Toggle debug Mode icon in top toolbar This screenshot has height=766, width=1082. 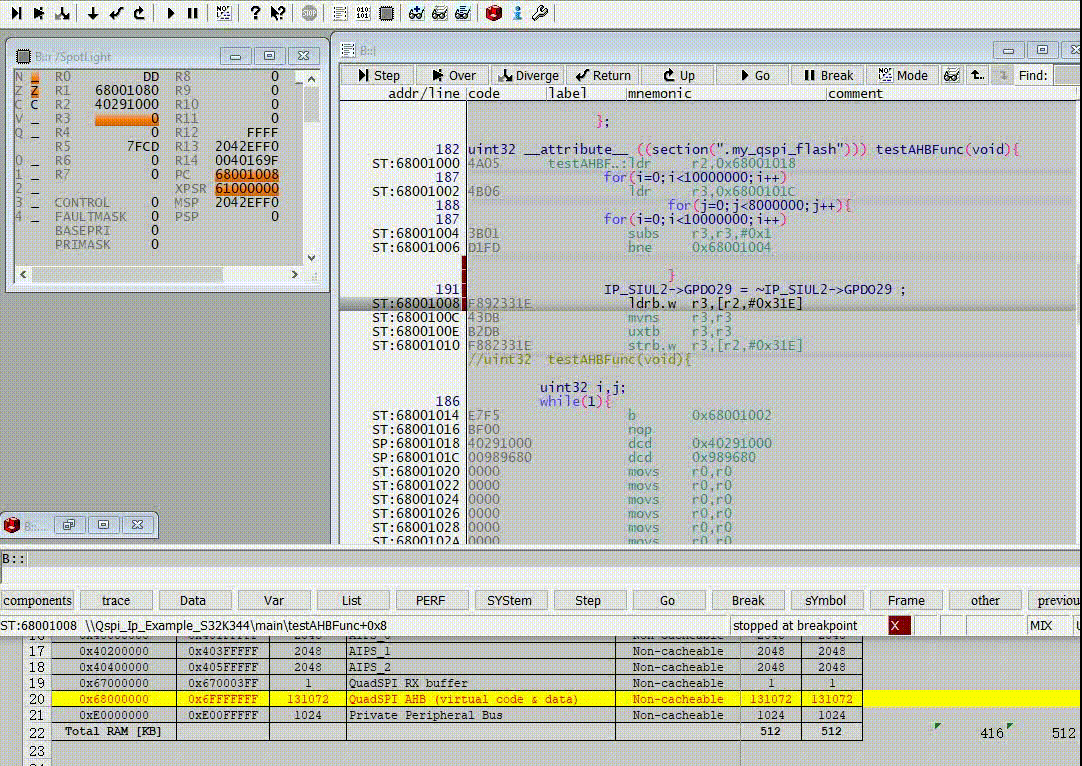224,12
